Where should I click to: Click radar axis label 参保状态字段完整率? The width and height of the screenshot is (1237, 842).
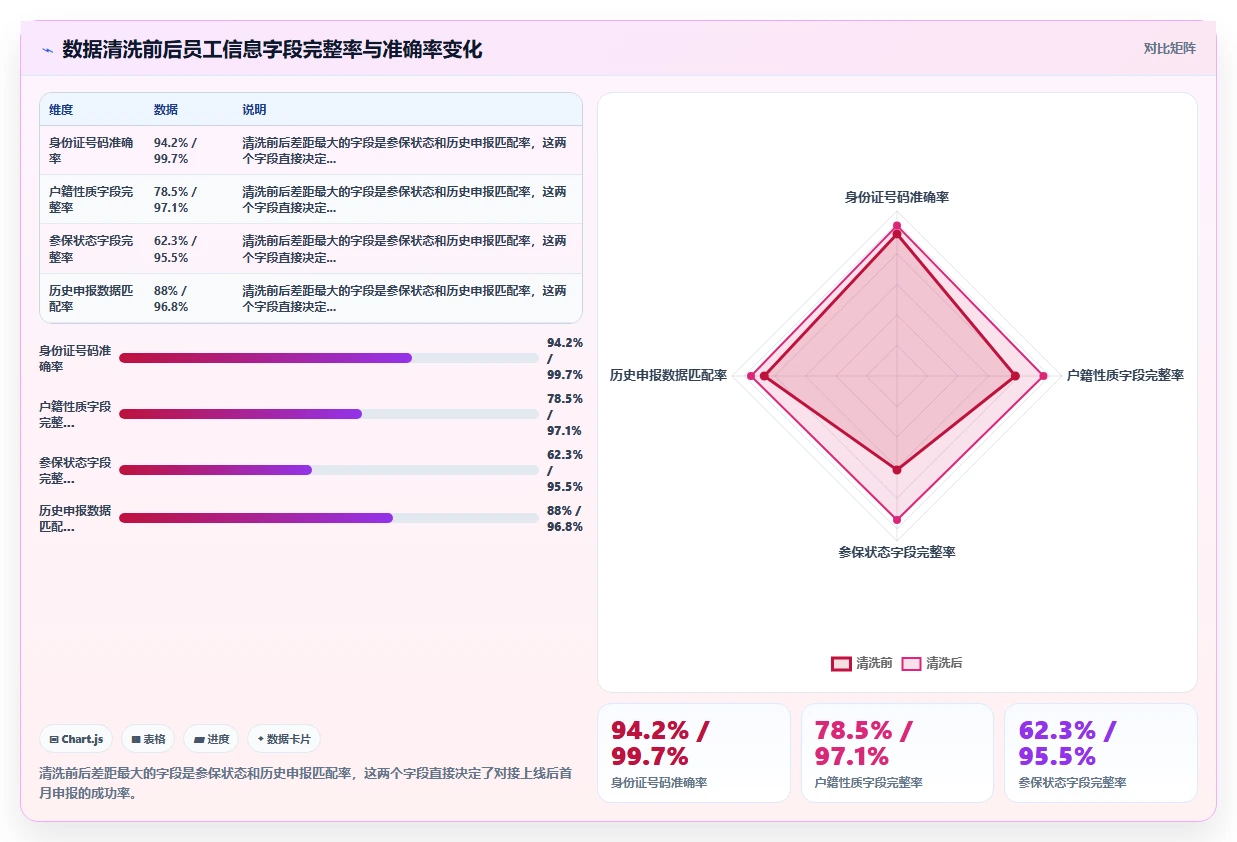tap(897, 552)
